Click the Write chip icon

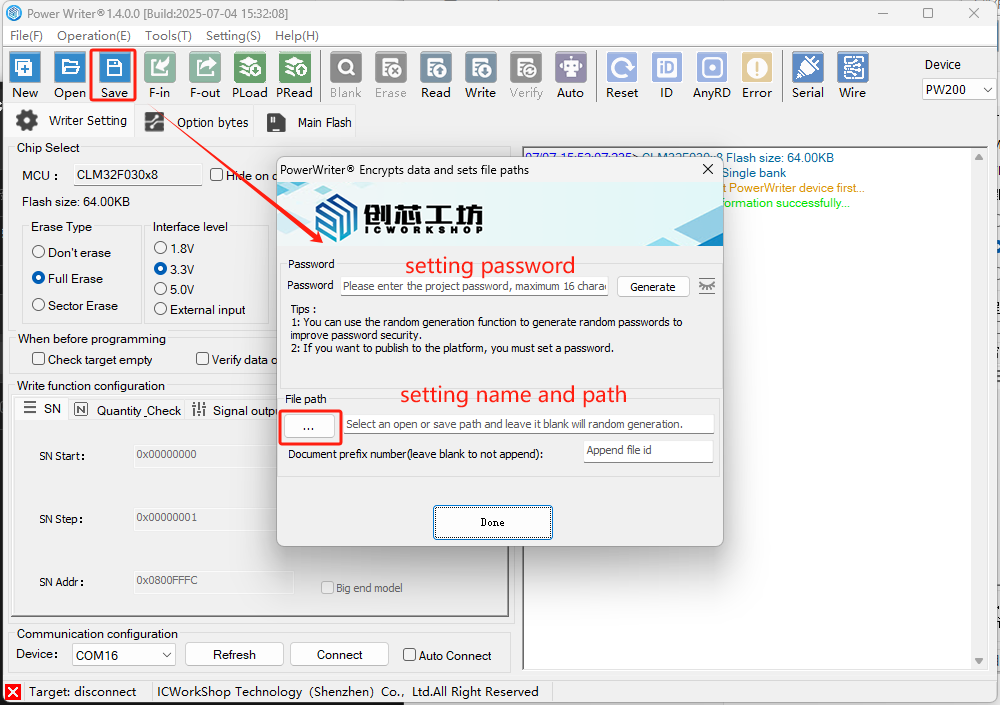coord(480,75)
